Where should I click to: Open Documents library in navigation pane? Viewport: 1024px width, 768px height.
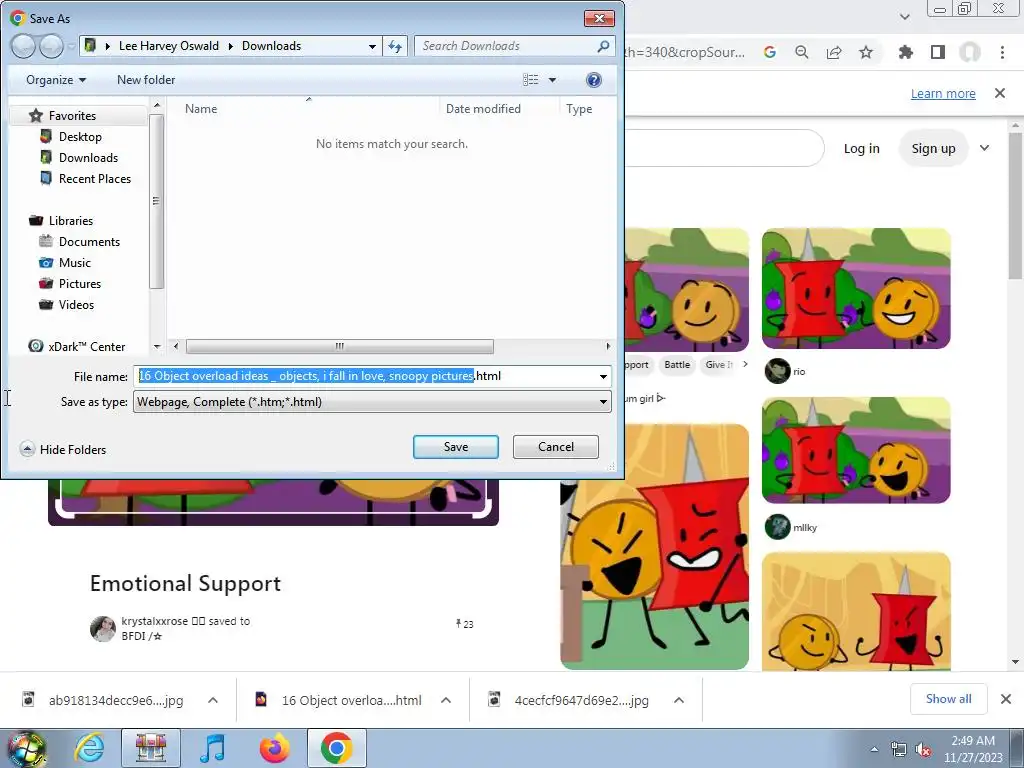89,242
